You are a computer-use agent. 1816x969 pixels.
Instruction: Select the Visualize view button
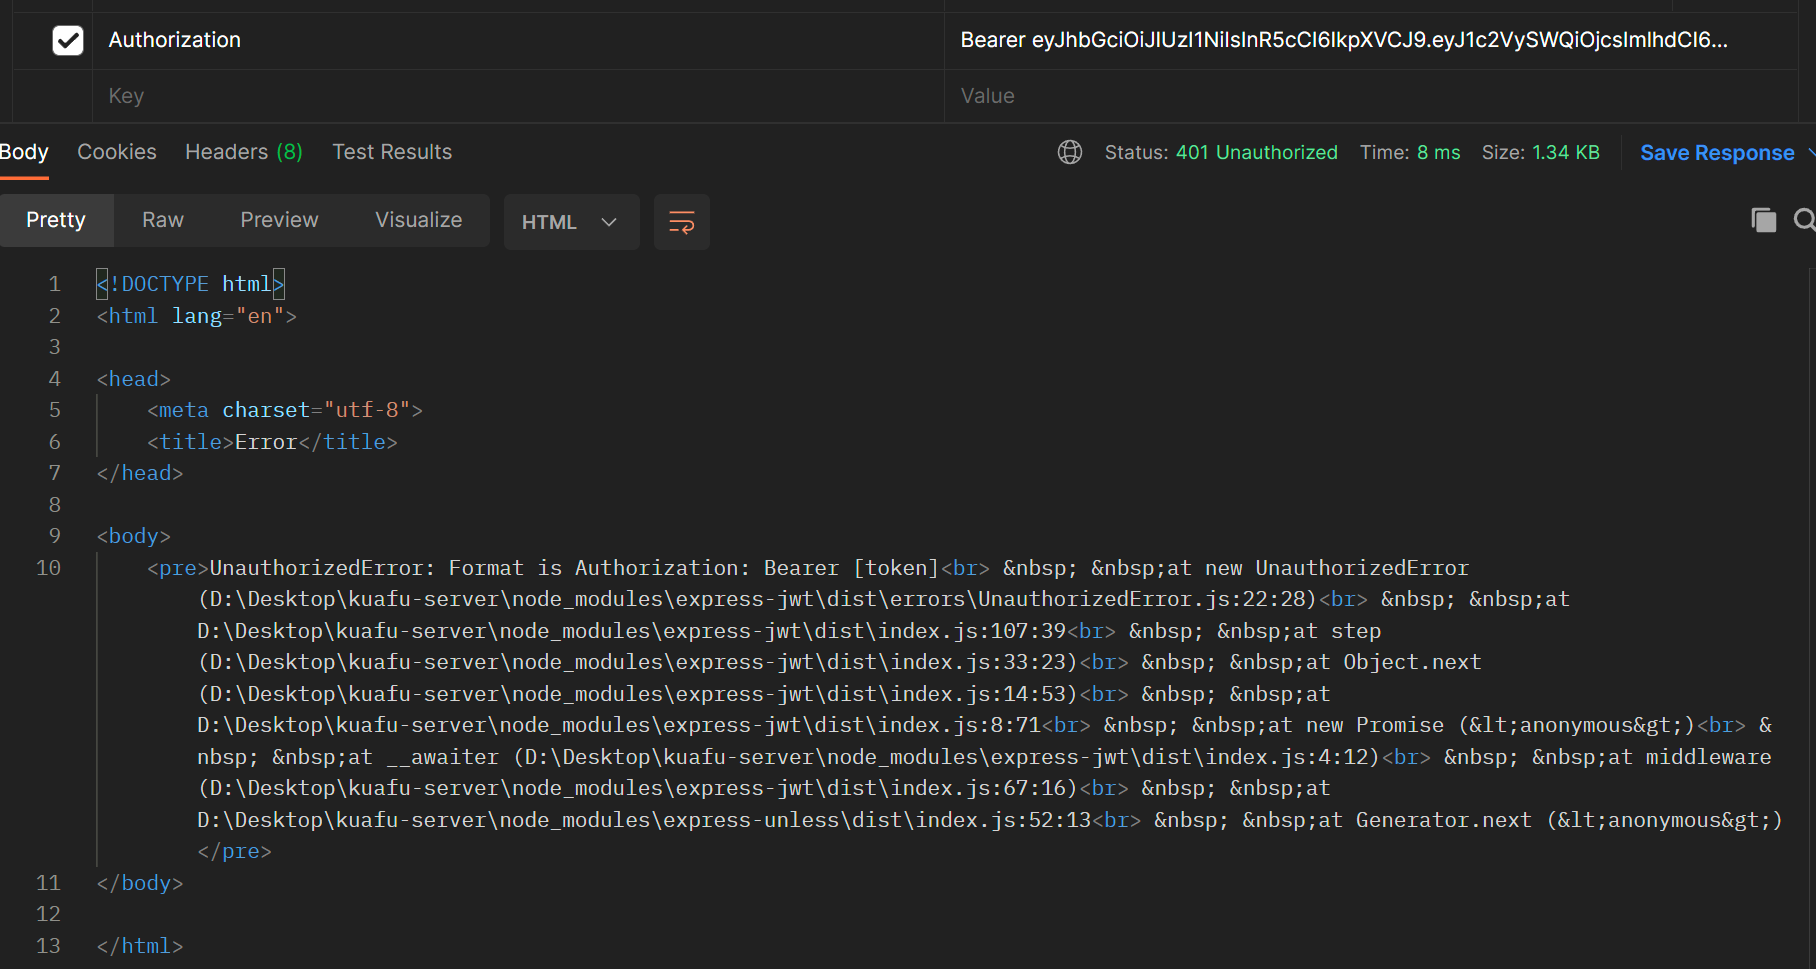tap(418, 220)
